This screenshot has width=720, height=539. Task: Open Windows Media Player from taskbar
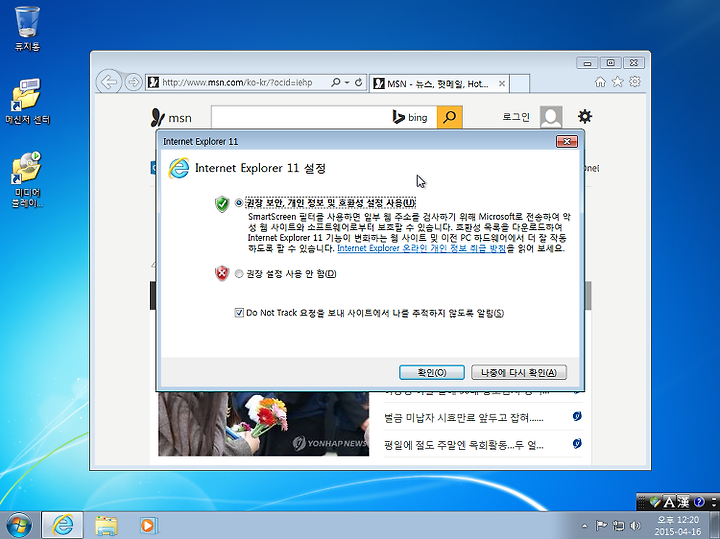click(x=148, y=525)
